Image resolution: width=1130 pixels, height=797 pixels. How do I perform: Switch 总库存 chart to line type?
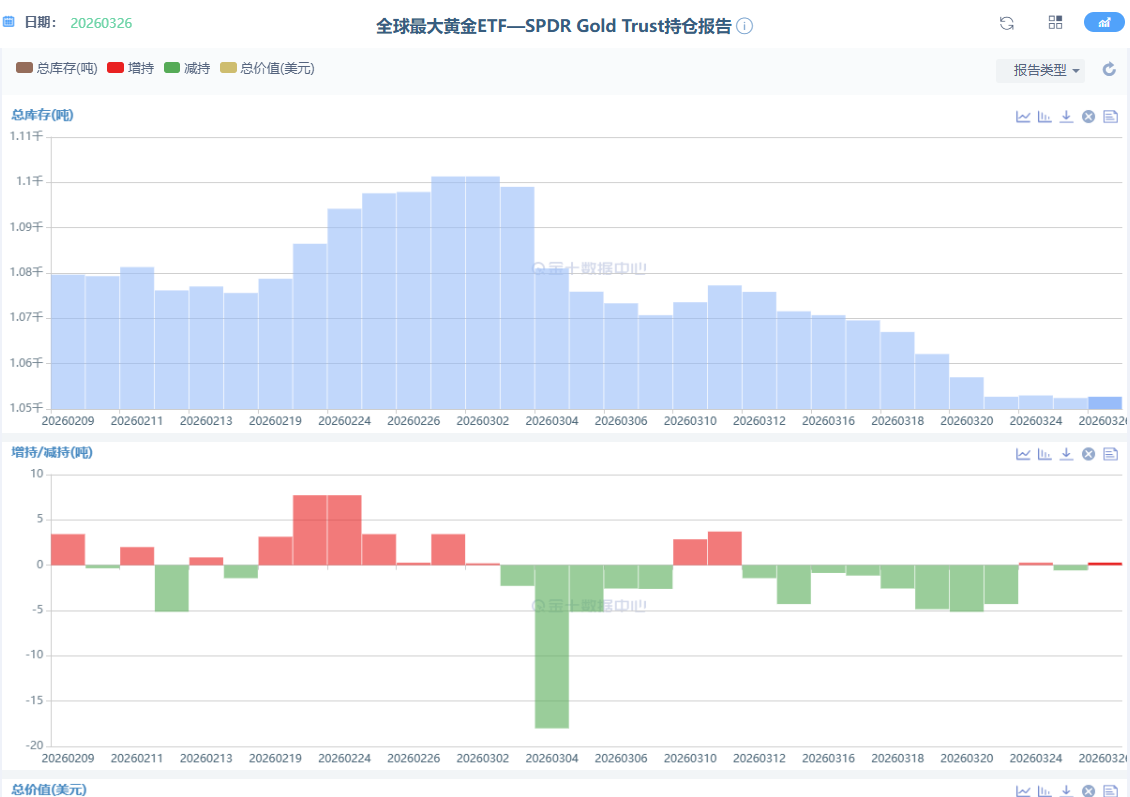[1023, 116]
